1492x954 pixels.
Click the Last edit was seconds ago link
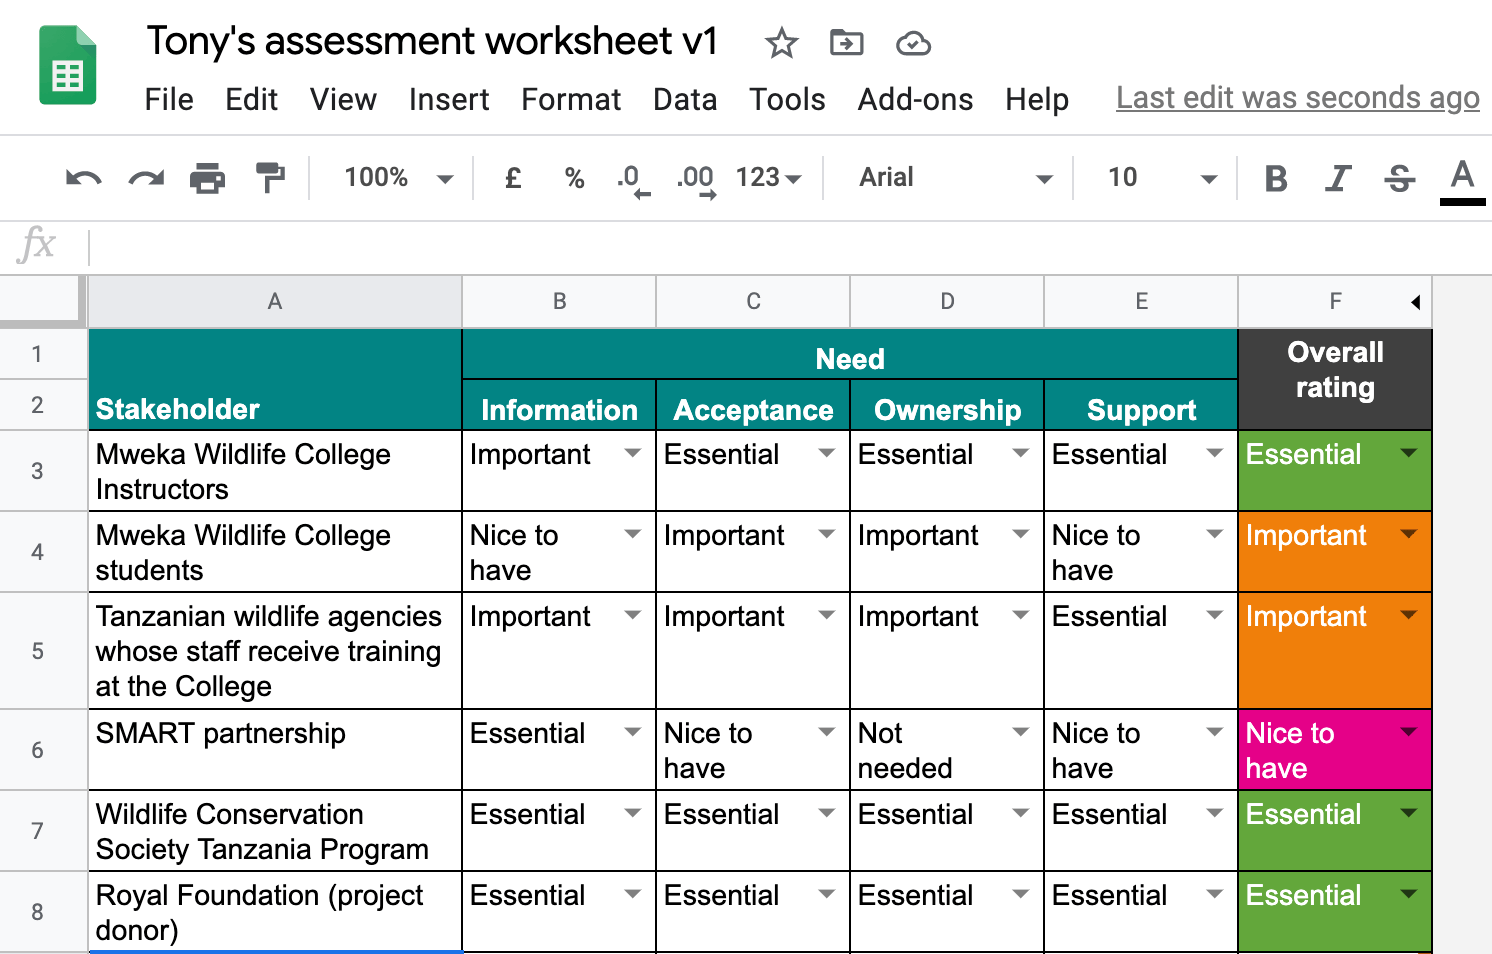[x=1297, y=98]
